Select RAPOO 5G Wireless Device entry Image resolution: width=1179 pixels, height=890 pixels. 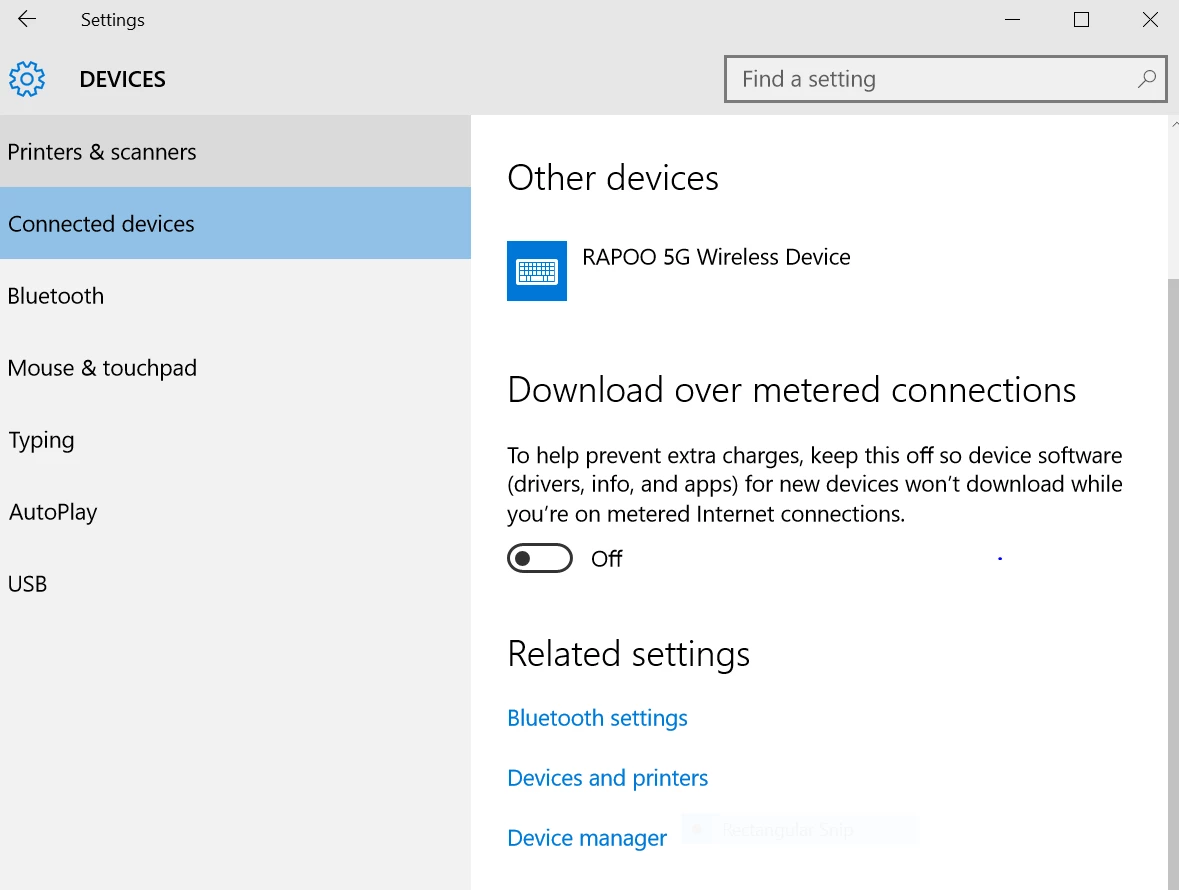(x=716, y=257)
